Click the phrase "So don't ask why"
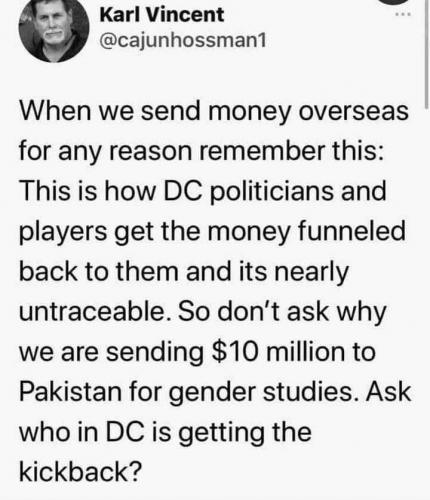 pyautogui.click(x=282, y=312)
